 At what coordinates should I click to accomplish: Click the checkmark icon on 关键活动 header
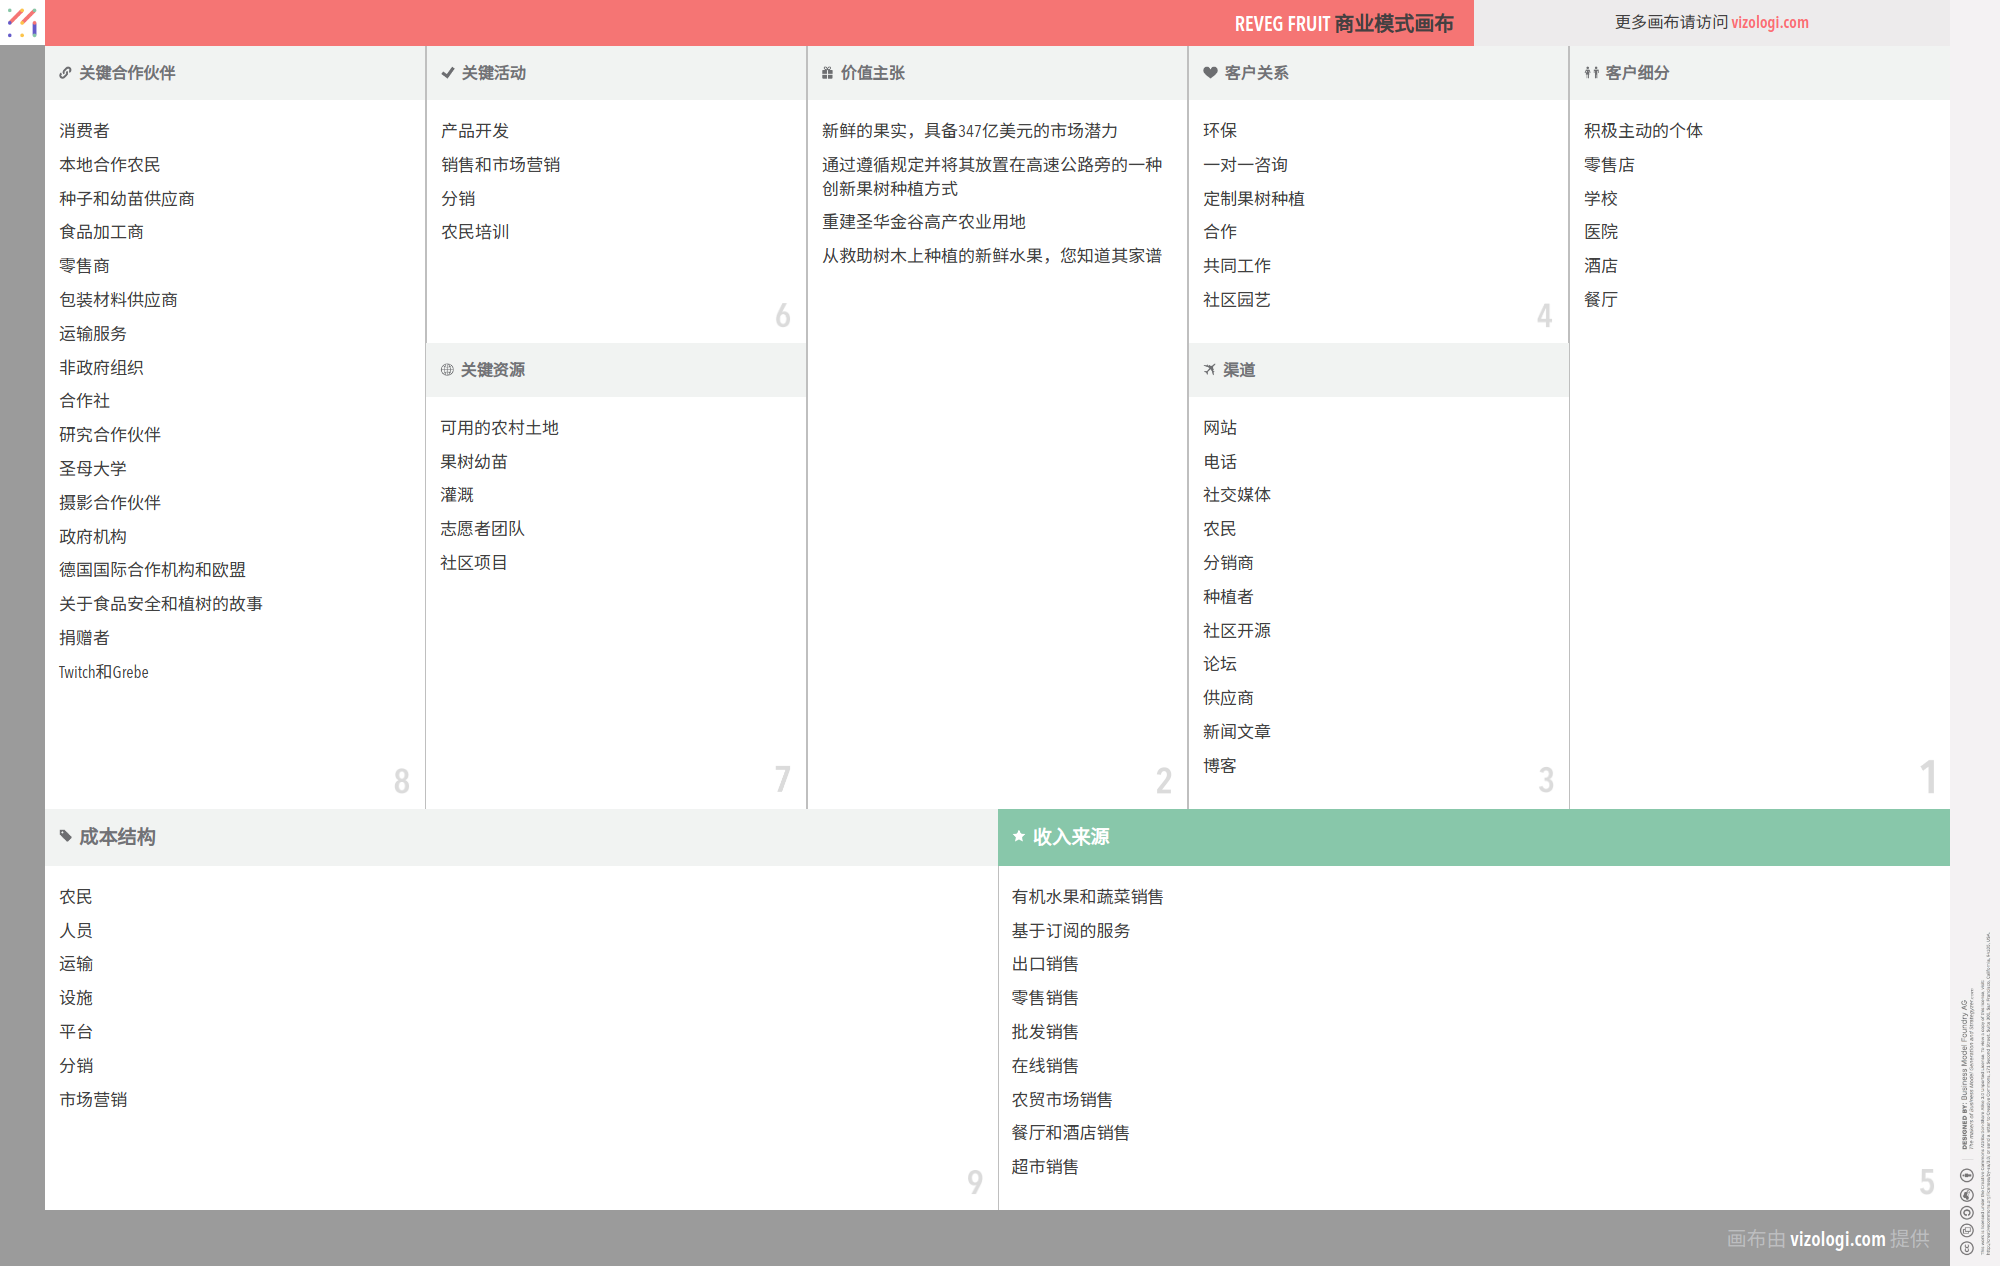tap(447, 72)
